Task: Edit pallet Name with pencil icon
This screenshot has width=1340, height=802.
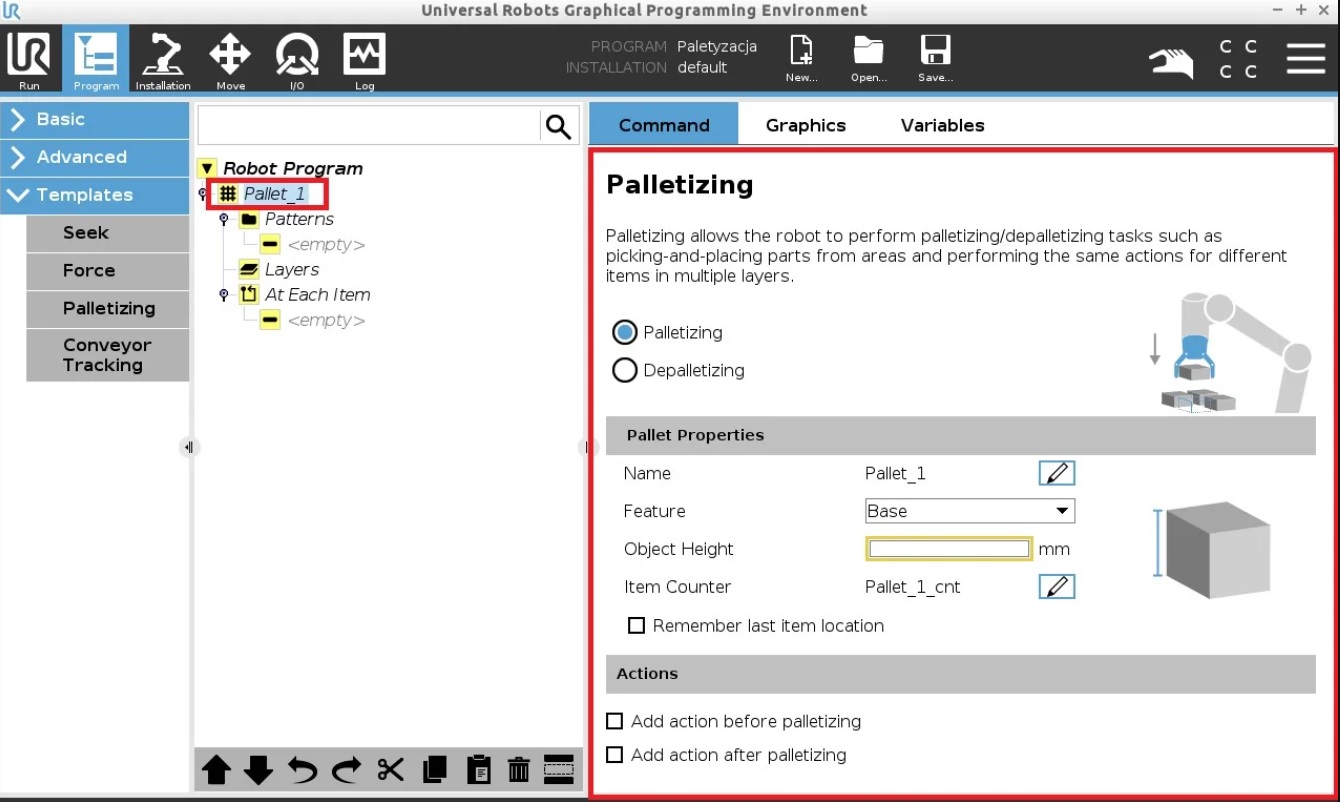Action: 1057,473
